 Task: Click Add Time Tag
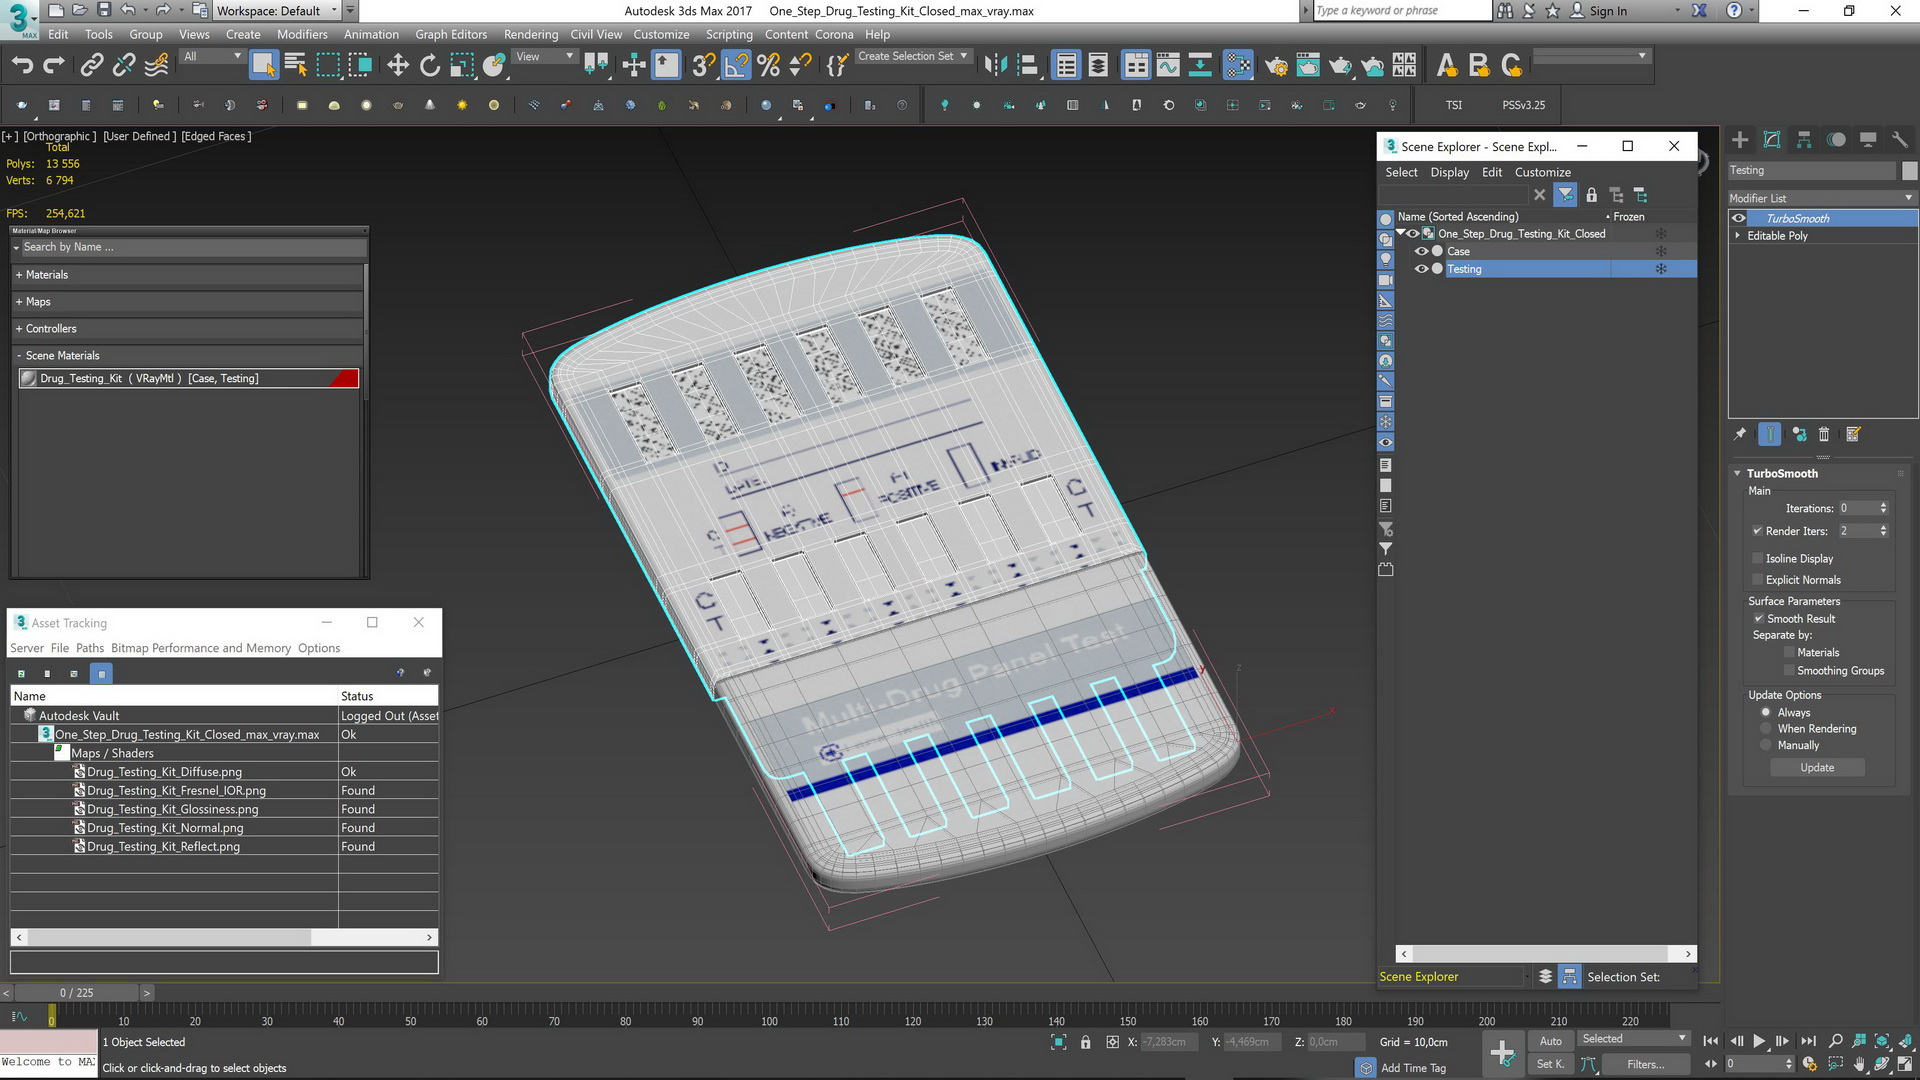coord(1413,1068)
